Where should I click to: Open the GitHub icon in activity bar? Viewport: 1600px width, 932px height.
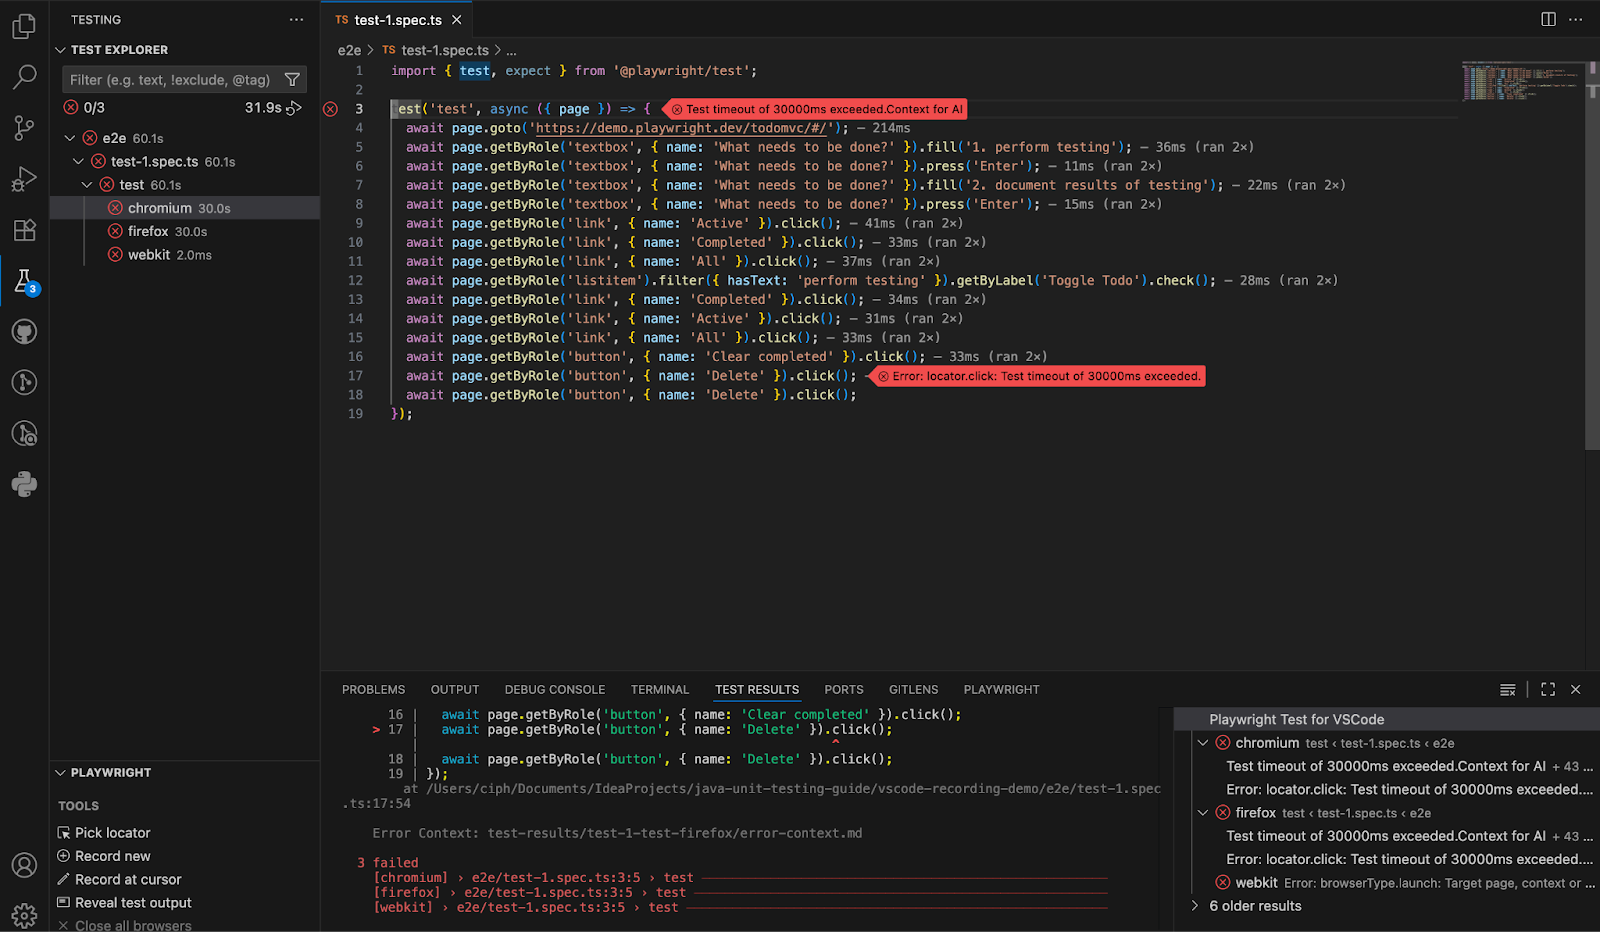(24, 332)
